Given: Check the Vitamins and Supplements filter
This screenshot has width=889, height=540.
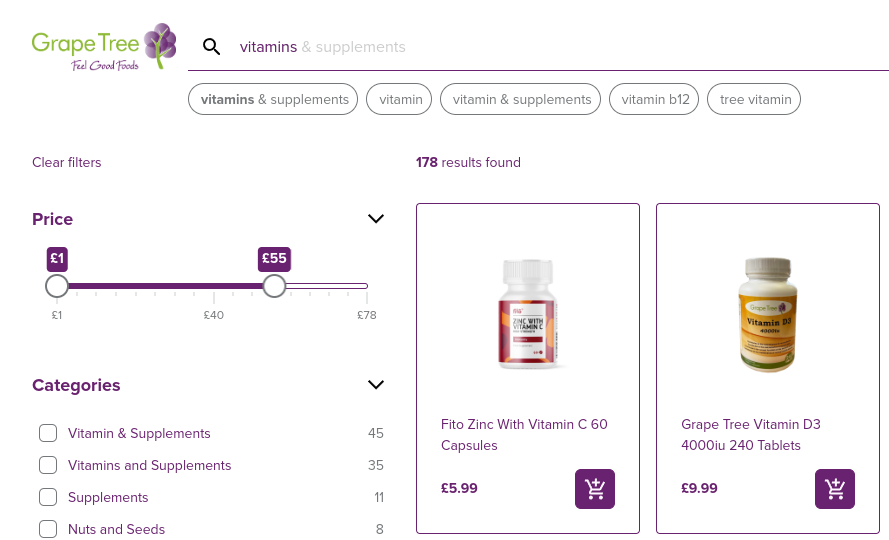Looking at the screenshot, I should 48,465.
